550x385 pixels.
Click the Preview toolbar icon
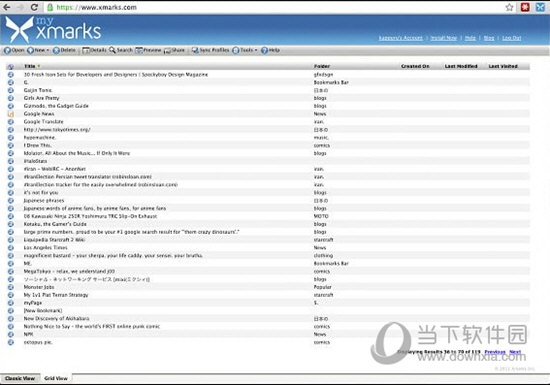[x=139, y=50]
